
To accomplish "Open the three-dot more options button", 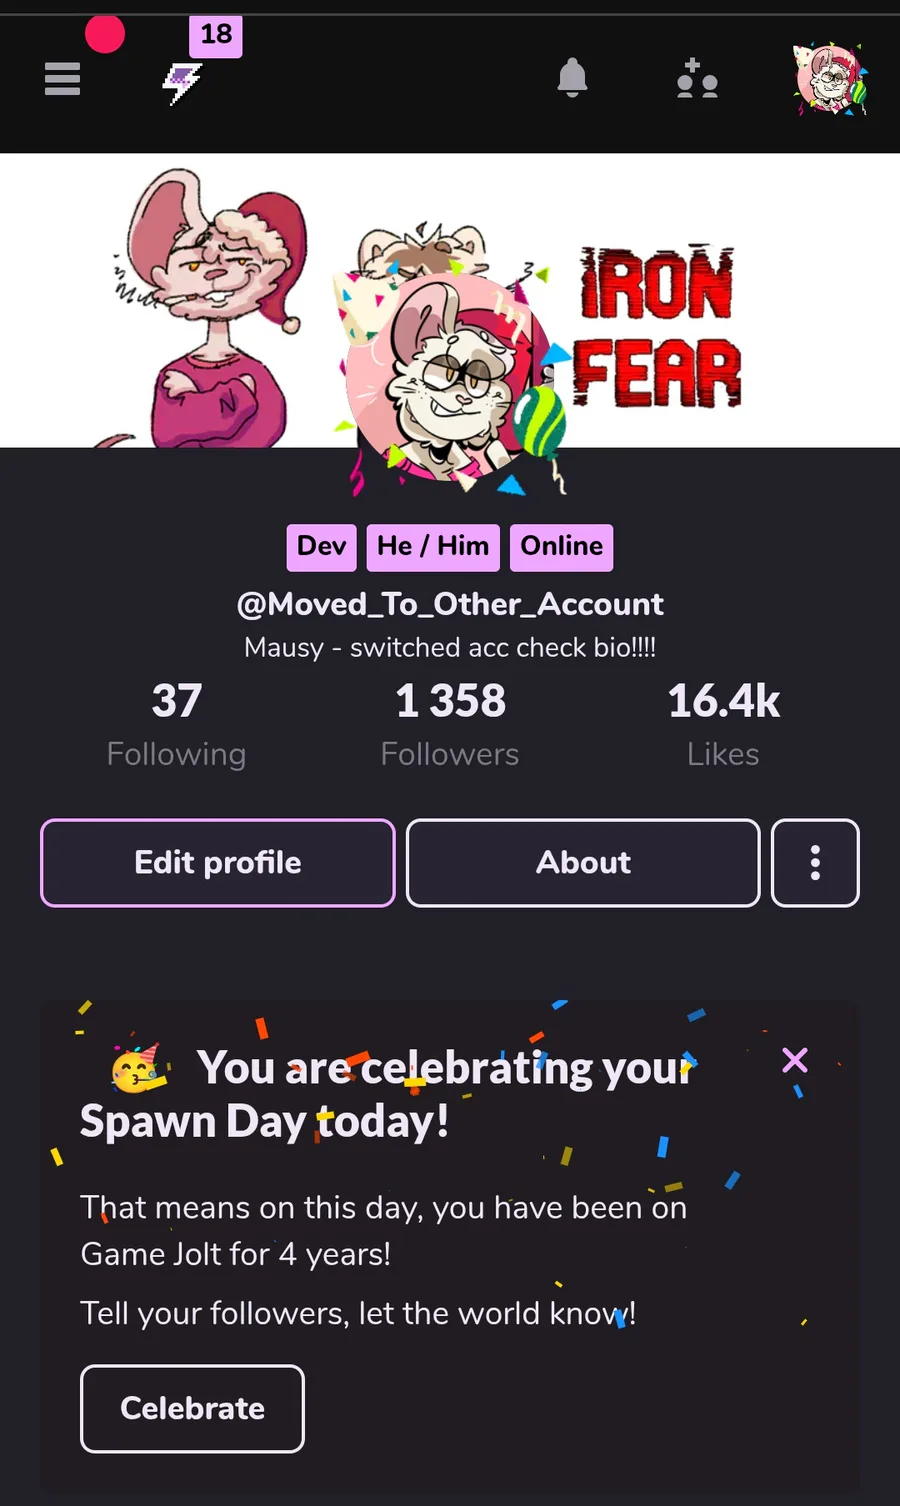I will [815, 863].
